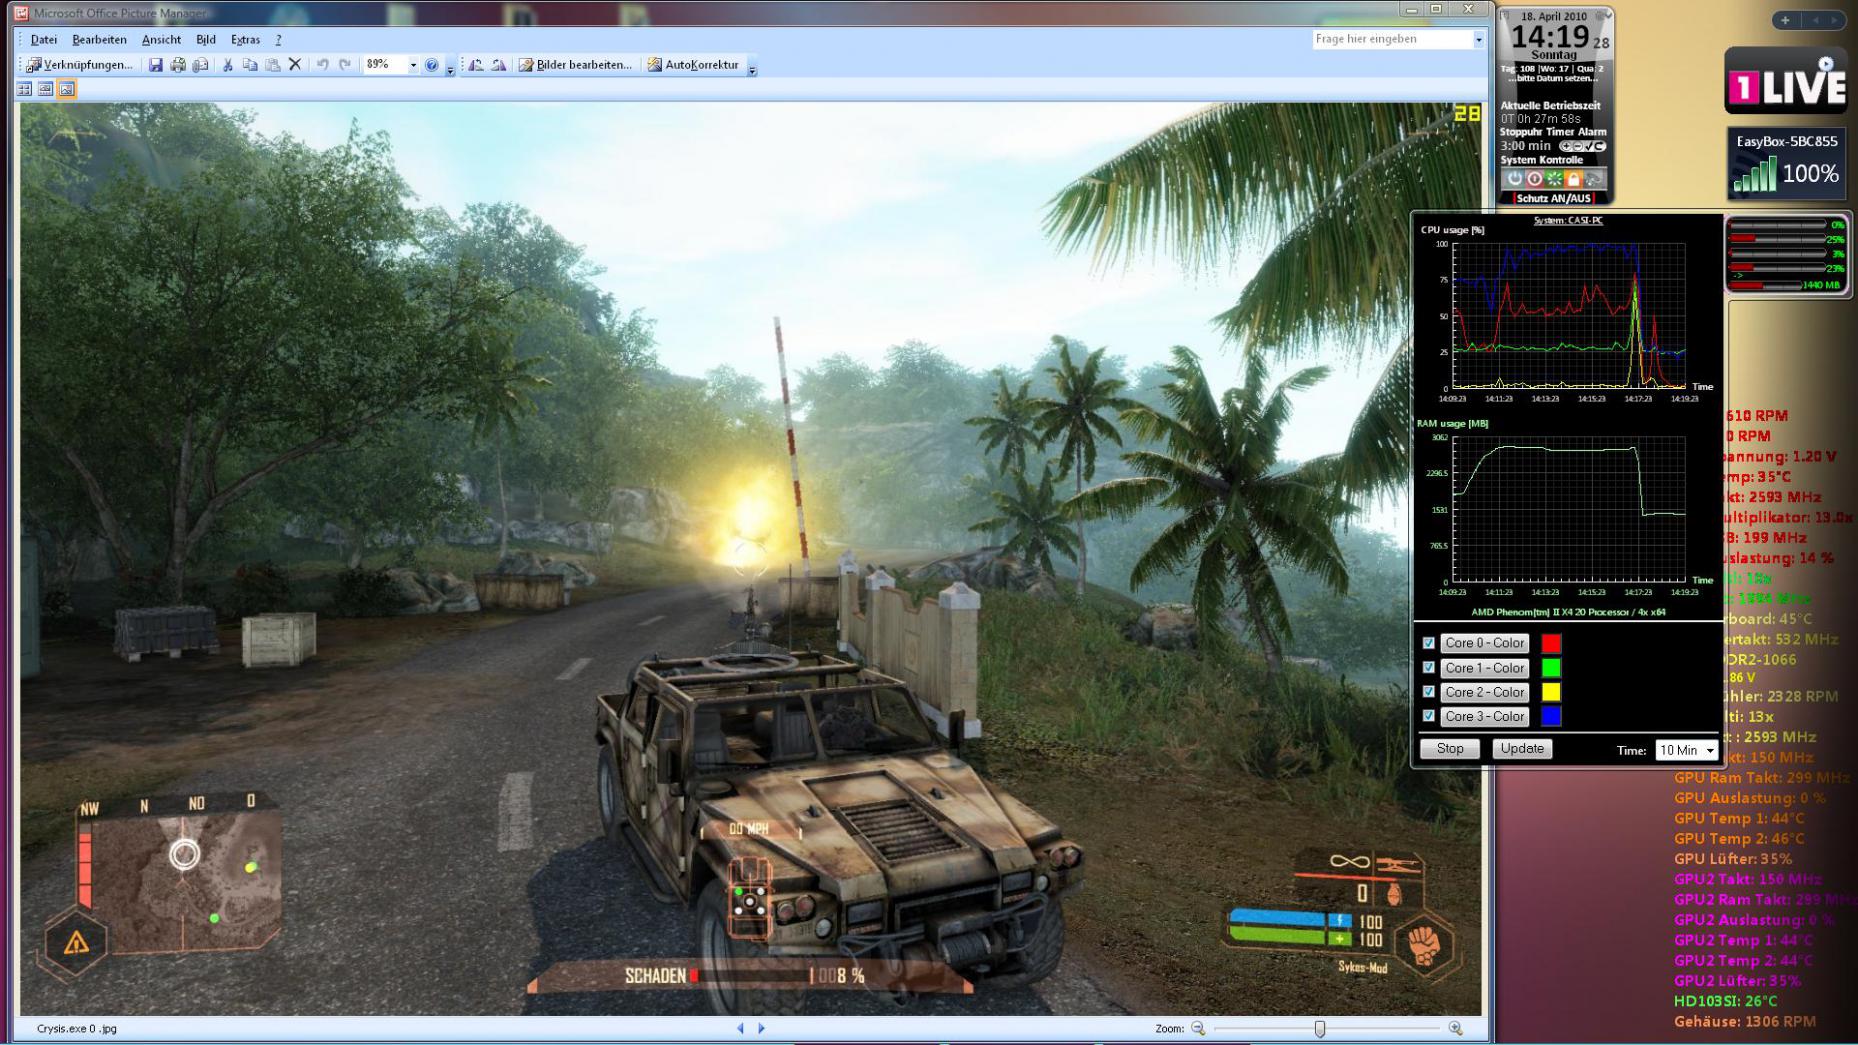Screen dimensions: 1858x1045
Task: Go to next picture with right arrow
Action: pyautogui.click(x=762, y=1028)
